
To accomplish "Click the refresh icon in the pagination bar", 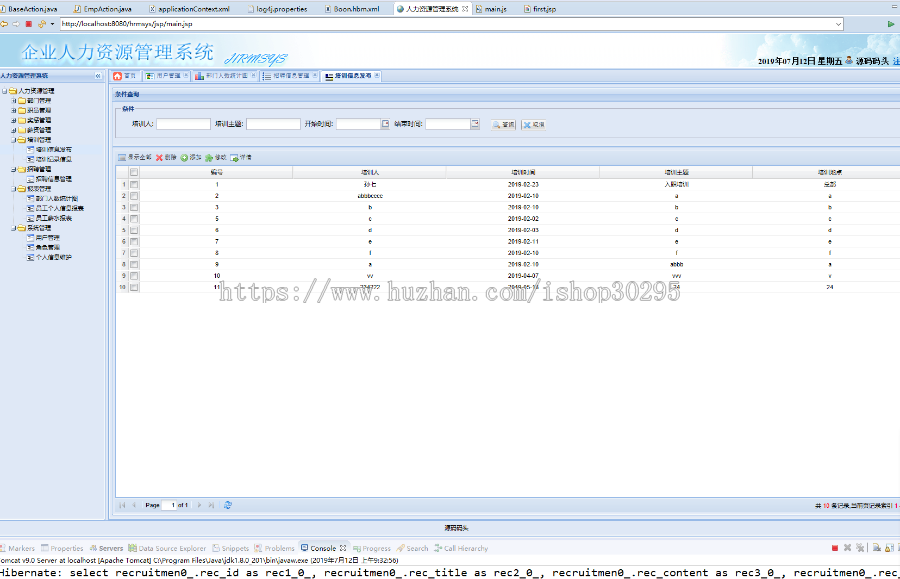I will coord(228,505).
